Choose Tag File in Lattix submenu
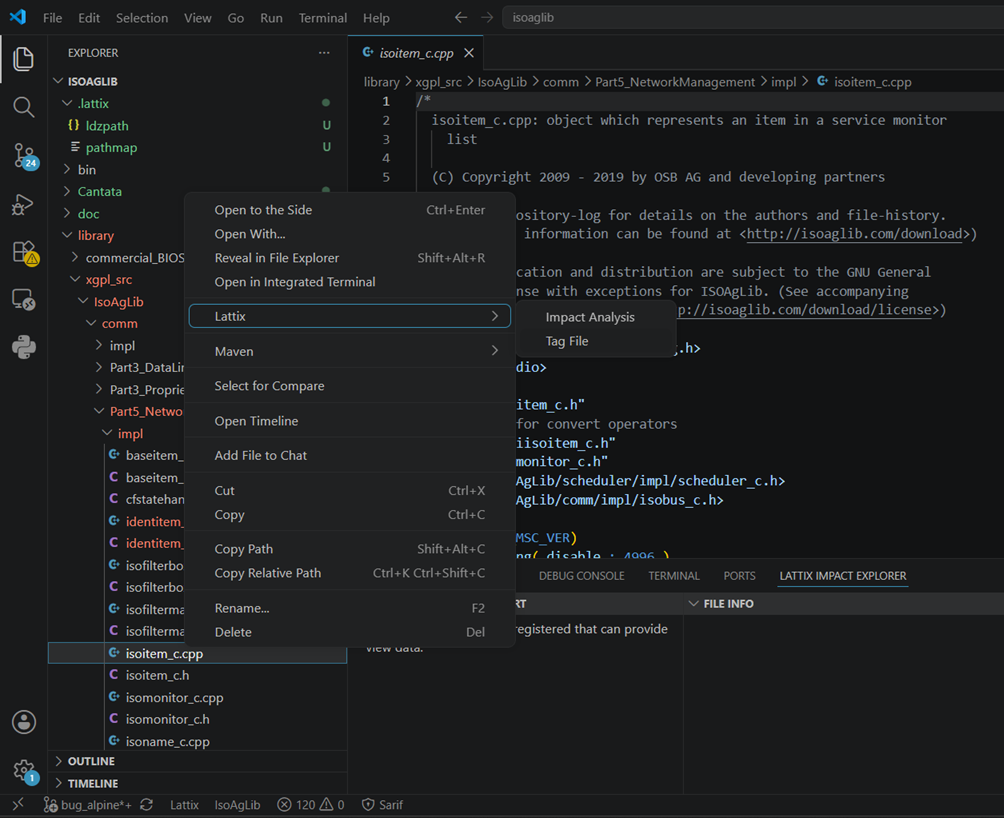The image size is (1004, 818). [595, 341]
